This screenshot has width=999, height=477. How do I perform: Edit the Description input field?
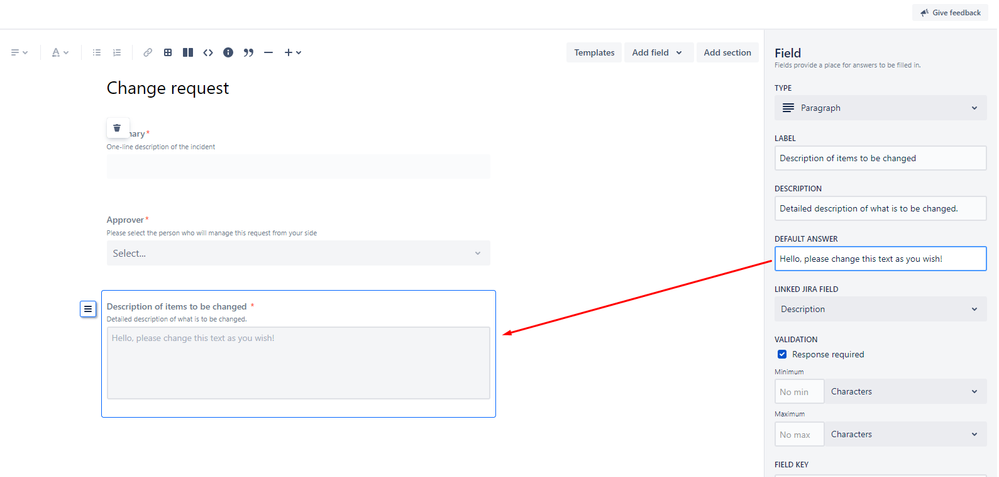click(880, 208)
